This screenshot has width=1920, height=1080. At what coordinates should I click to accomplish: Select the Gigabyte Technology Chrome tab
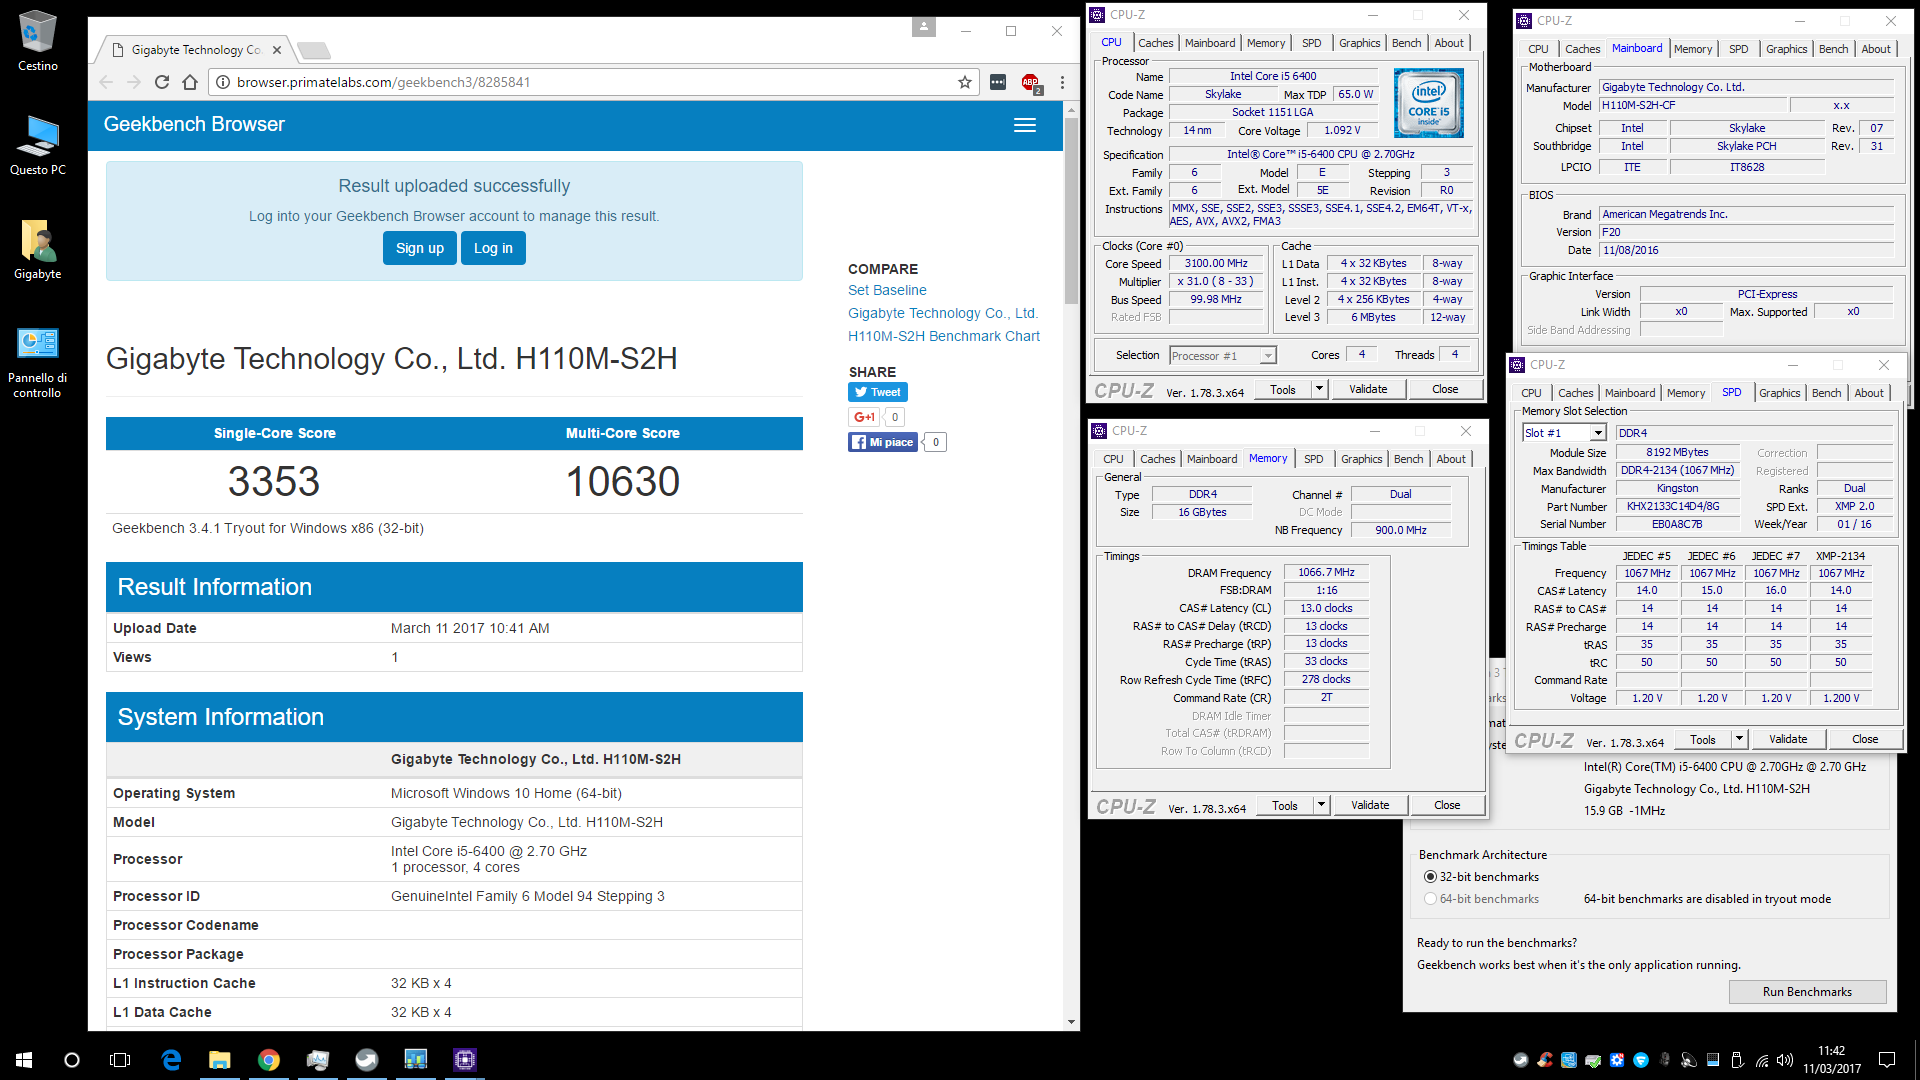[x=196, y=50]
